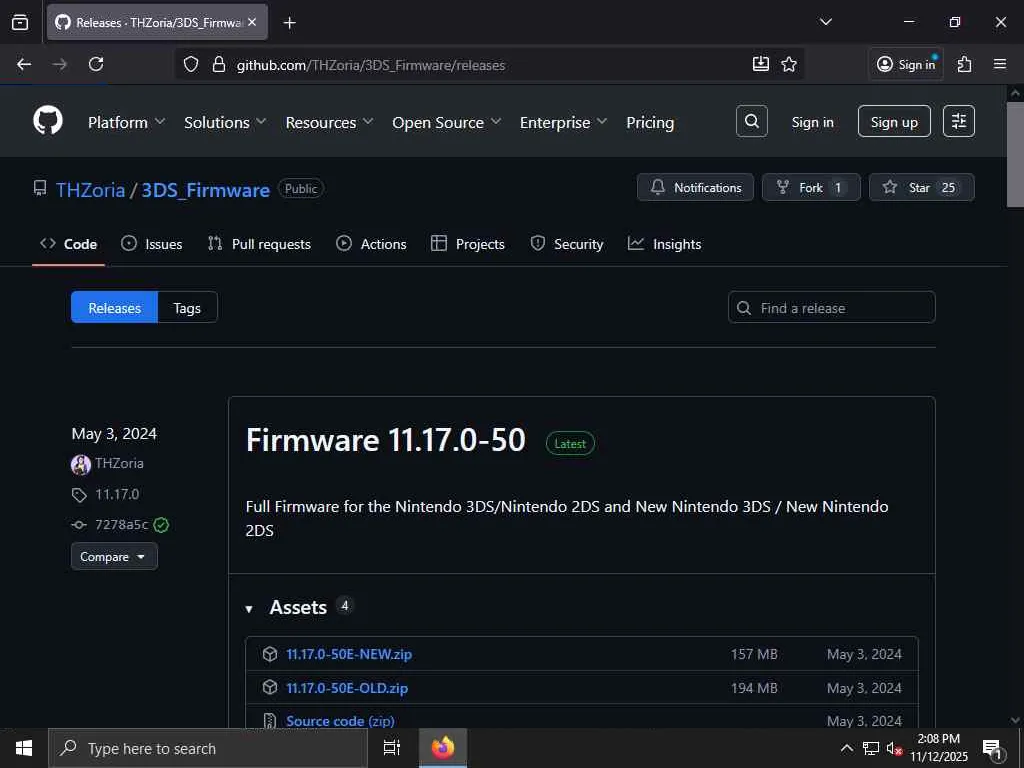Screen dimensions: 1024x768
Task: Click the THZoria author name link
Action: tap(119, 464)
